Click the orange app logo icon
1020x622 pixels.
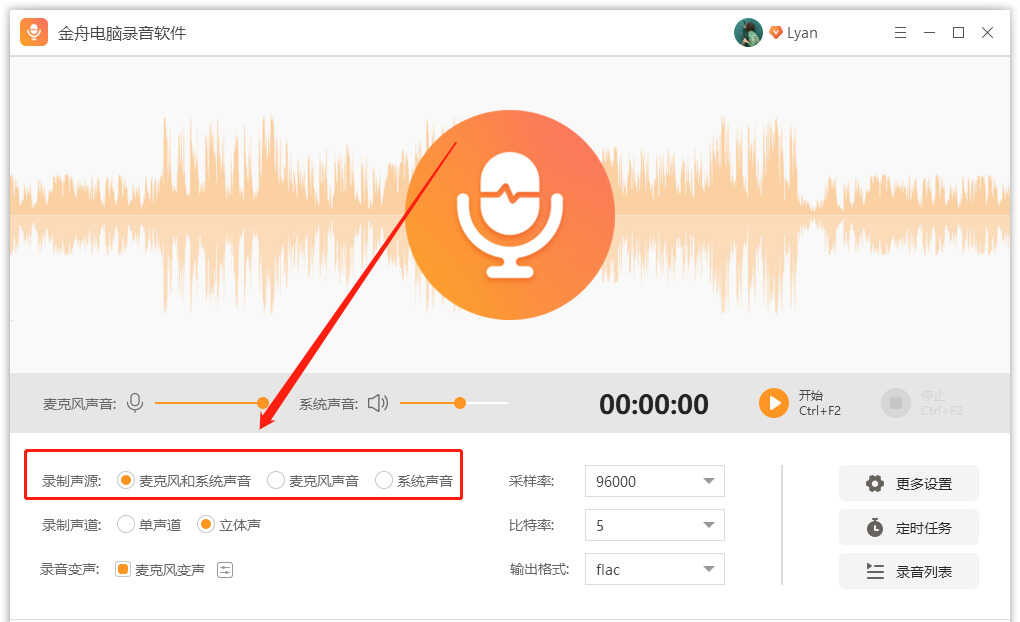[x=34, y=33]
